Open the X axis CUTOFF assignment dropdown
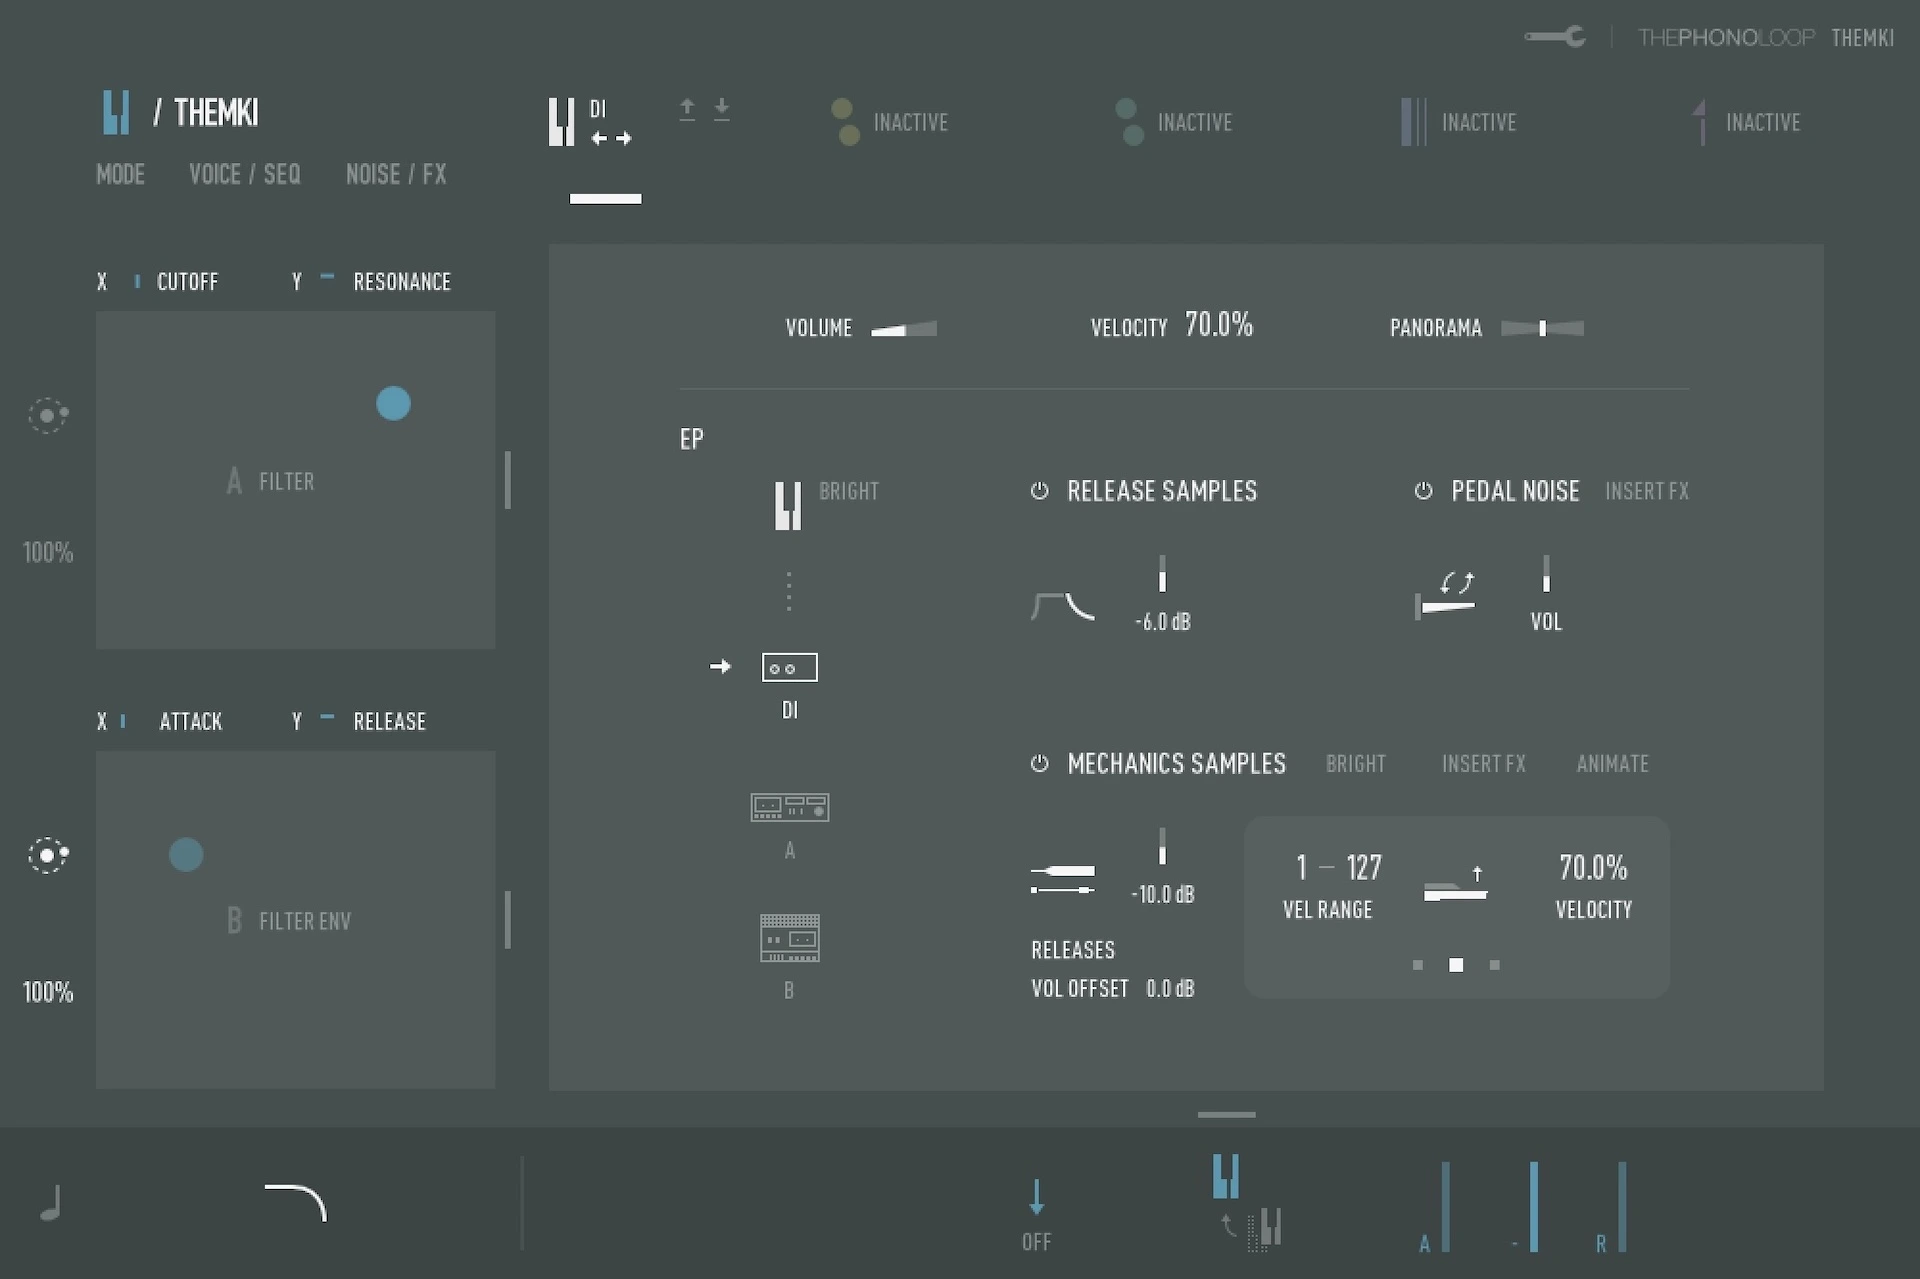This screenshot has height=1279, width=1920. click(187, 282)
